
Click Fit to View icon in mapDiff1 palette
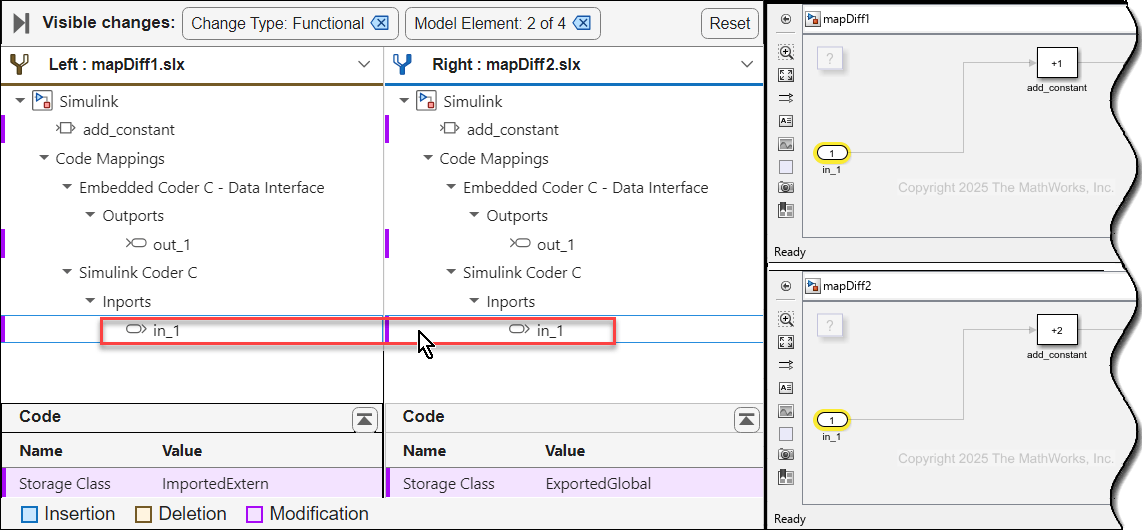tap(786, 76)
